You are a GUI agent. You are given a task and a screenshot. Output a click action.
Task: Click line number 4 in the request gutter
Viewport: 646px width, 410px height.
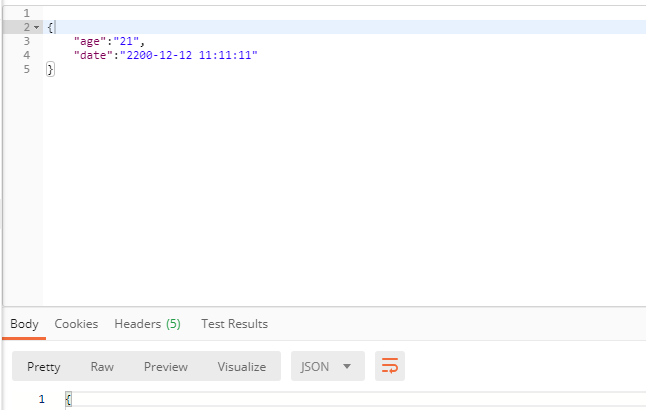(x=25, y=55)
